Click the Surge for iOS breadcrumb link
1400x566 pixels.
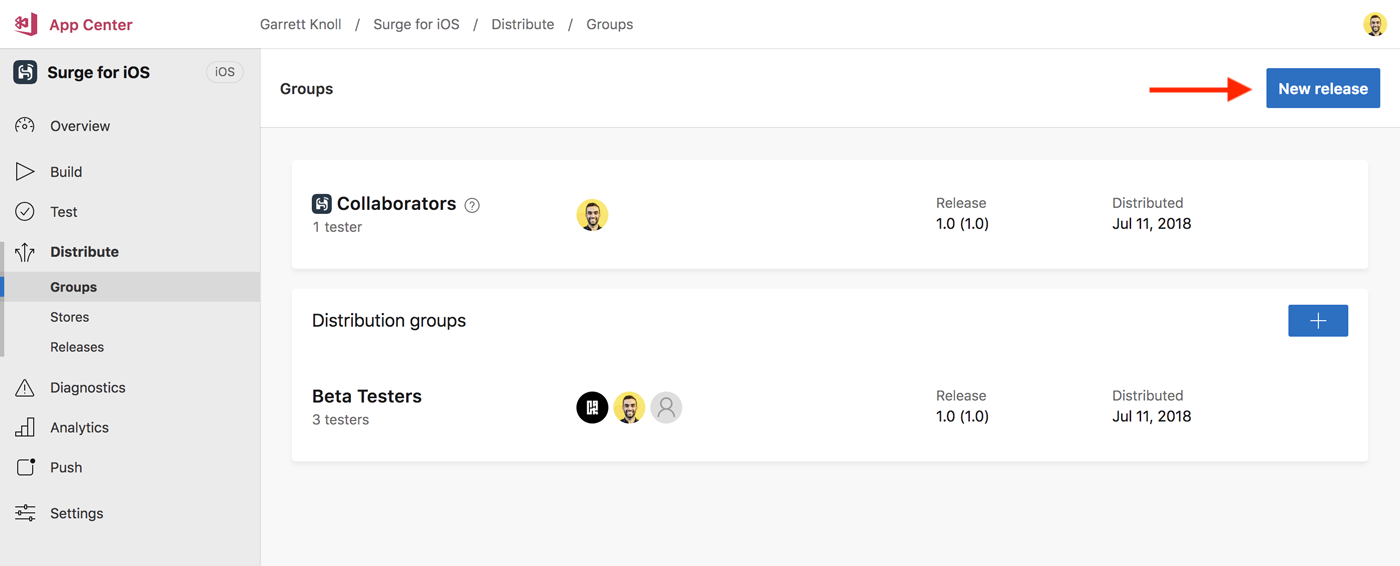pyautogui.click(x=416, y=24)
